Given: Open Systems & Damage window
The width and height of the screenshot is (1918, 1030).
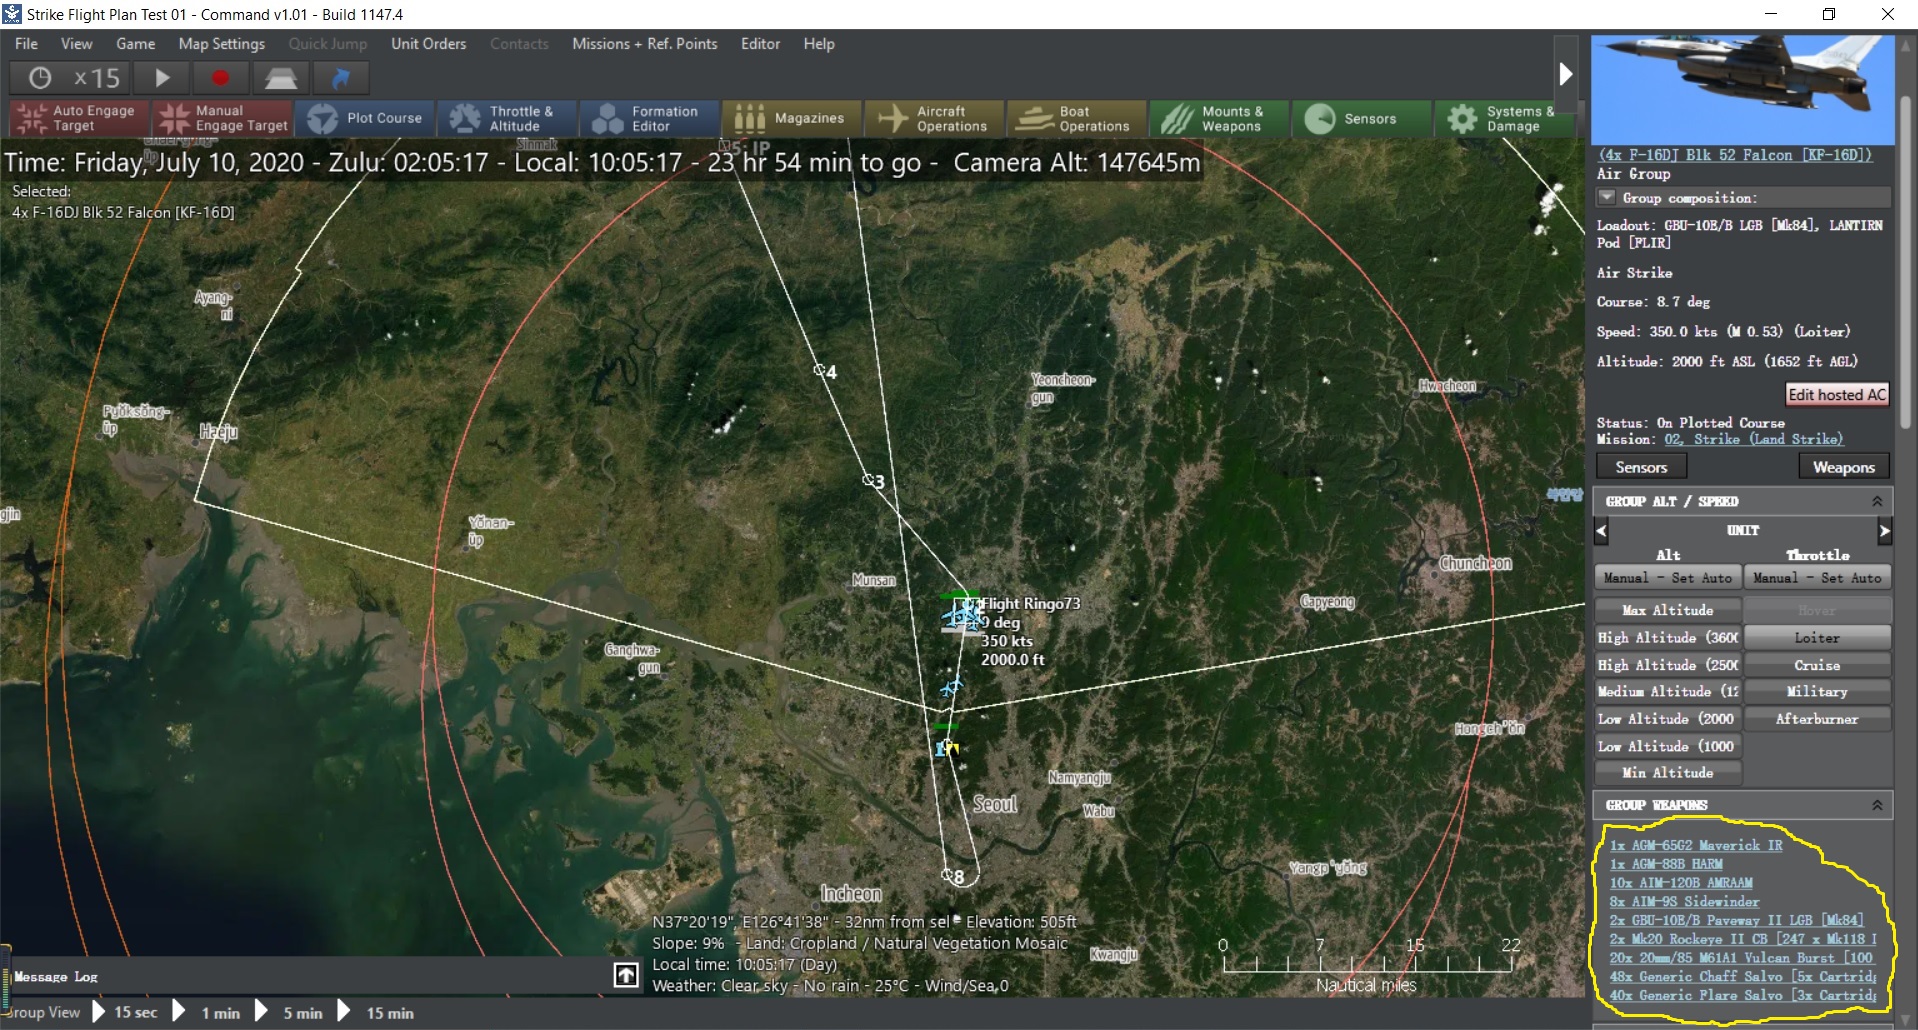Looking at the screenshot, I should click(1503, 118).
